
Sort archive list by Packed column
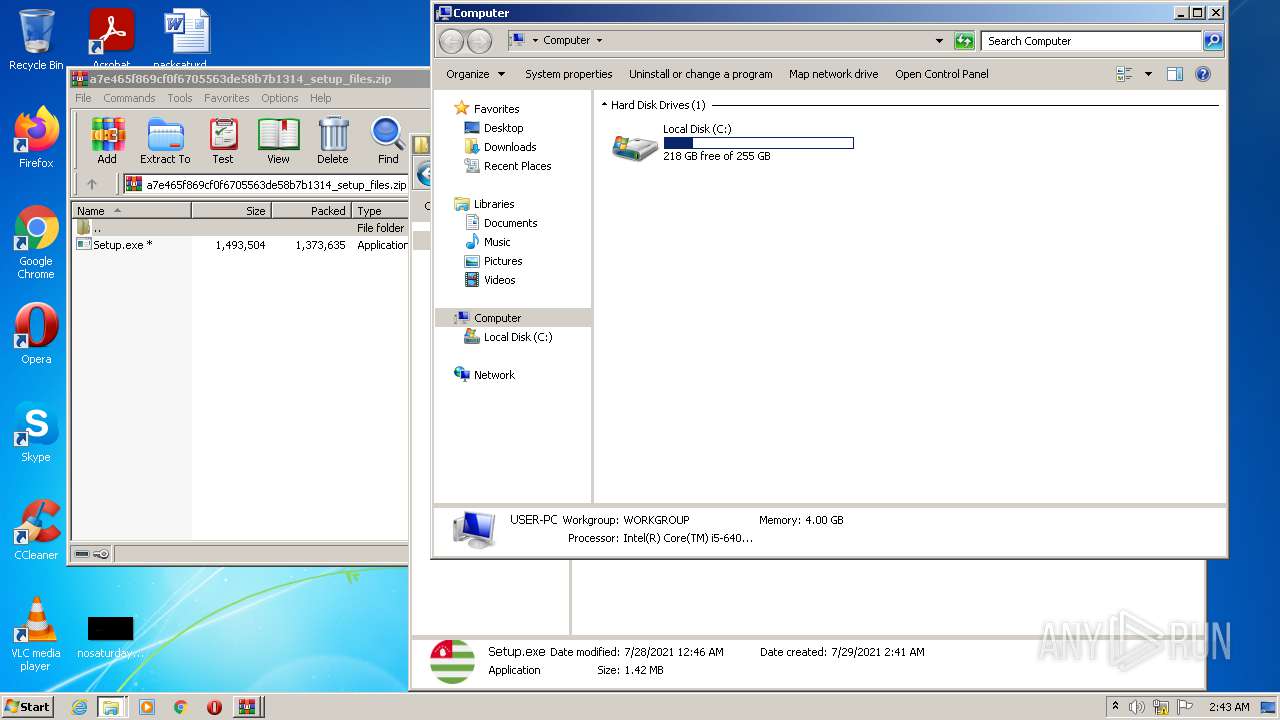tap(311, 211)
